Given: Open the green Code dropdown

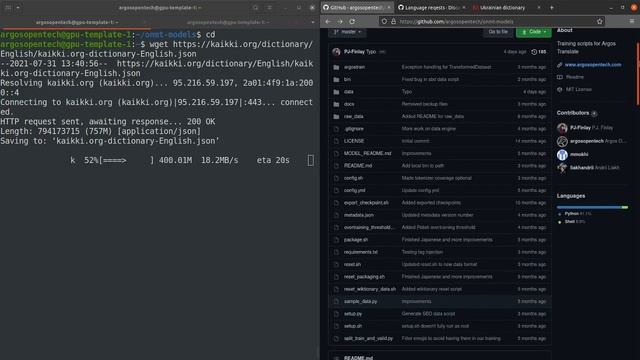Looking at the screenshot, I should (x=534, y=32).
